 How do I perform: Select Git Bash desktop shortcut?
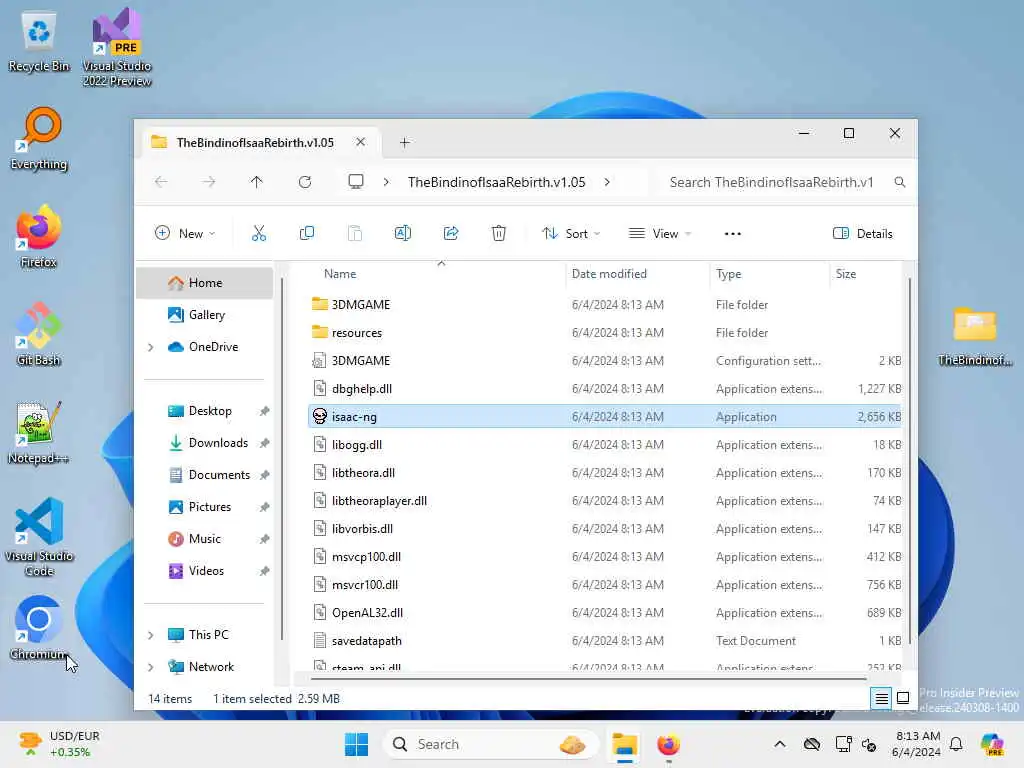tap(39, 334)
